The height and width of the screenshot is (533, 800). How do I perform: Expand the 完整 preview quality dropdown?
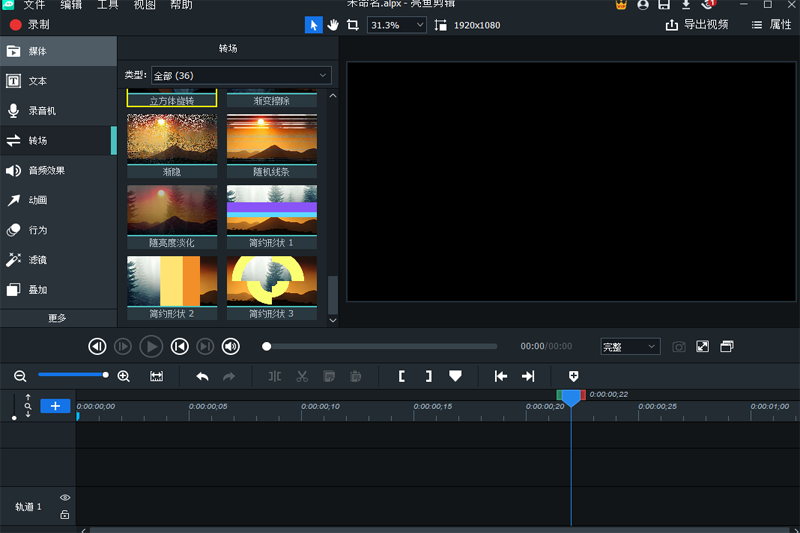pos(629,346)
